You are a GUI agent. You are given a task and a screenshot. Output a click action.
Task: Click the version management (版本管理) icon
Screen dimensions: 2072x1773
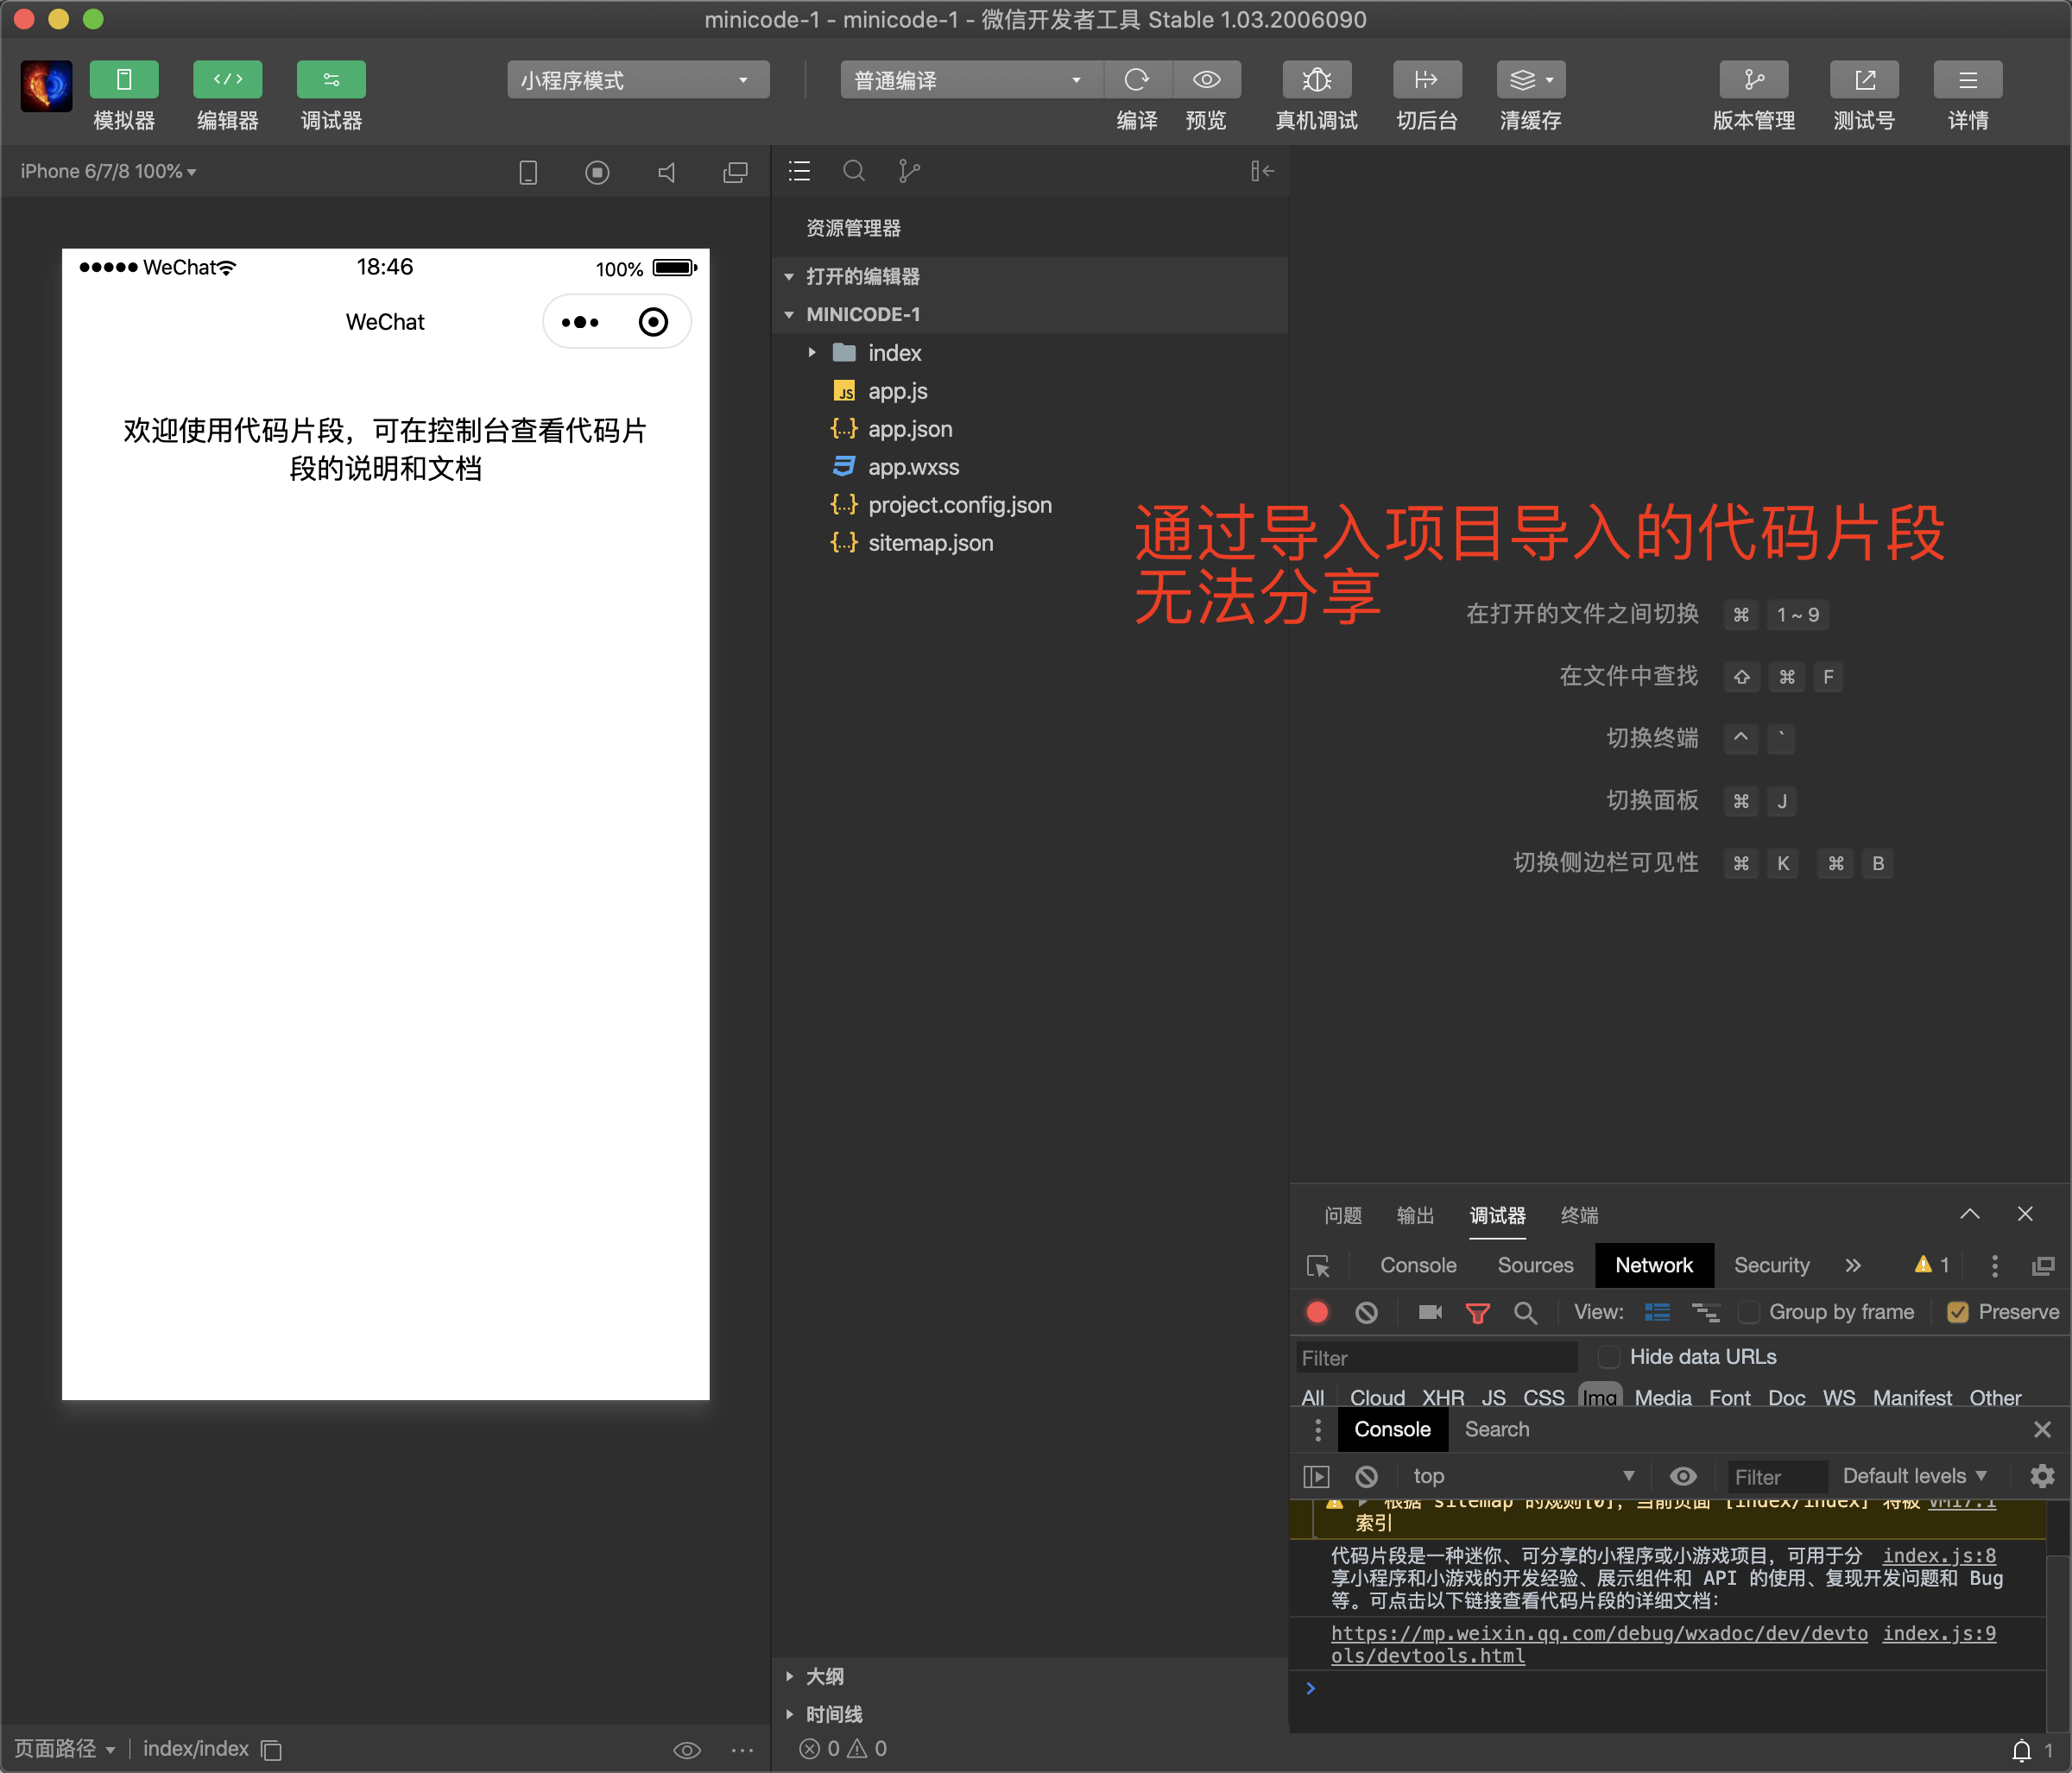pos(1753,80)
